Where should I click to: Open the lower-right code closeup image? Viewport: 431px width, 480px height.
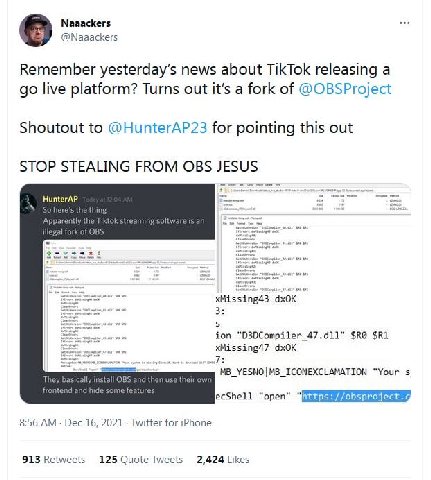tap(314, 349)
